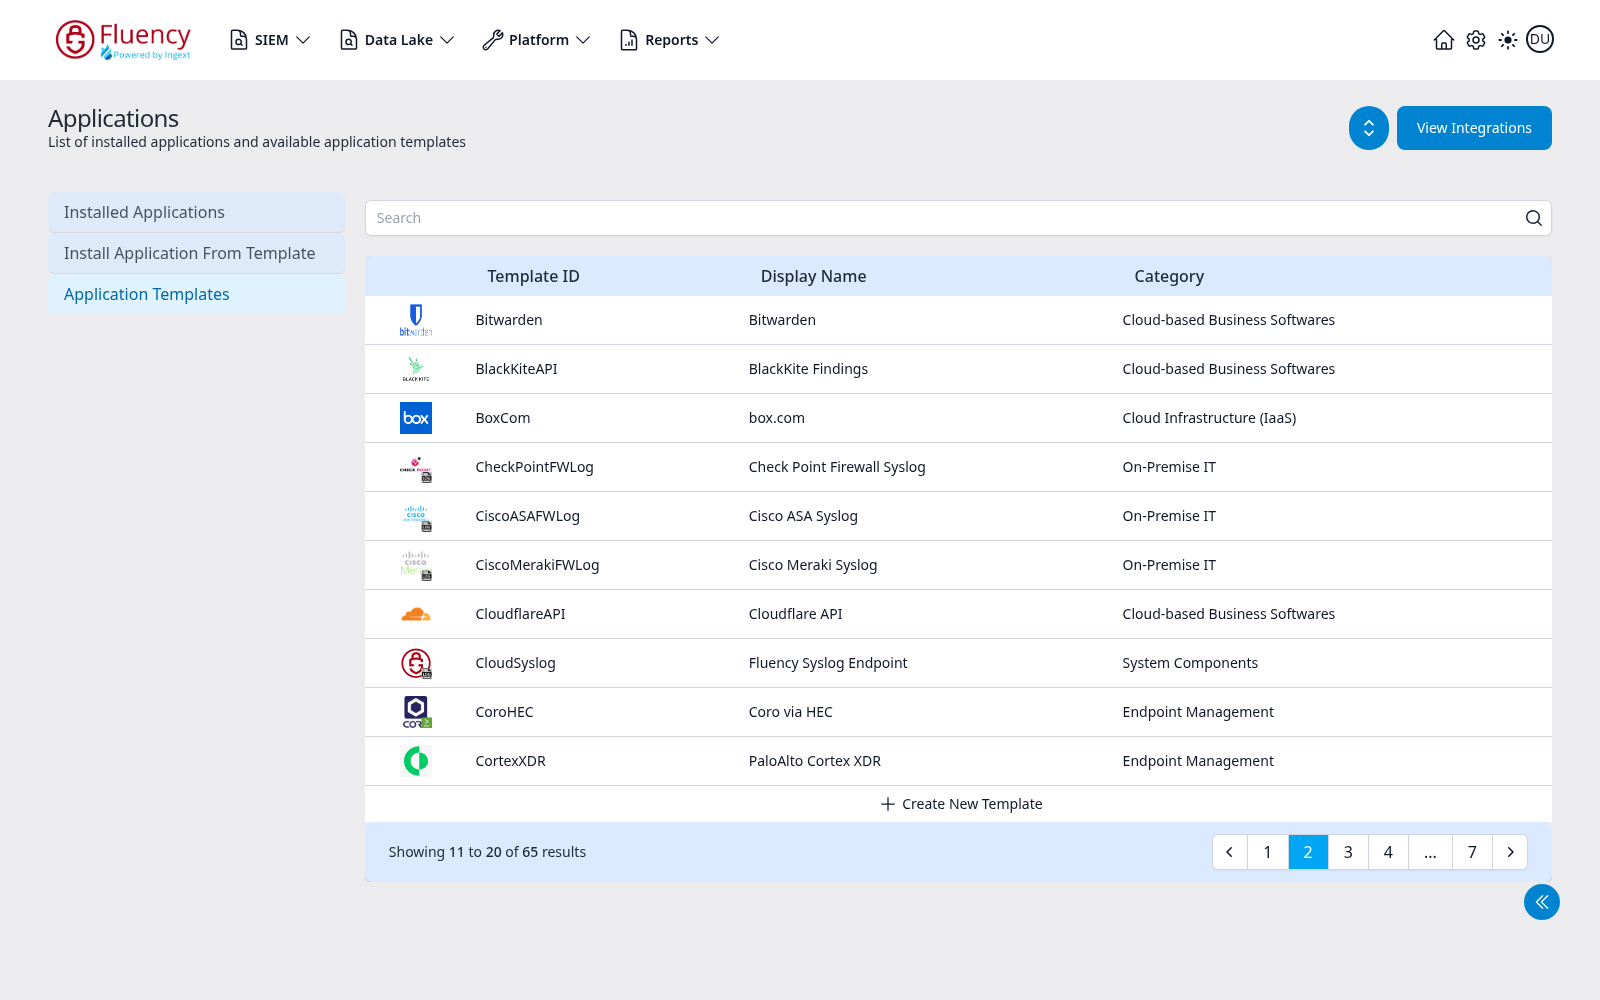Image resolution: width=1600 pixels, height=1000 pixels.
Task: Click the Bitwarden shield logo
Action: [x=416, y=320]
